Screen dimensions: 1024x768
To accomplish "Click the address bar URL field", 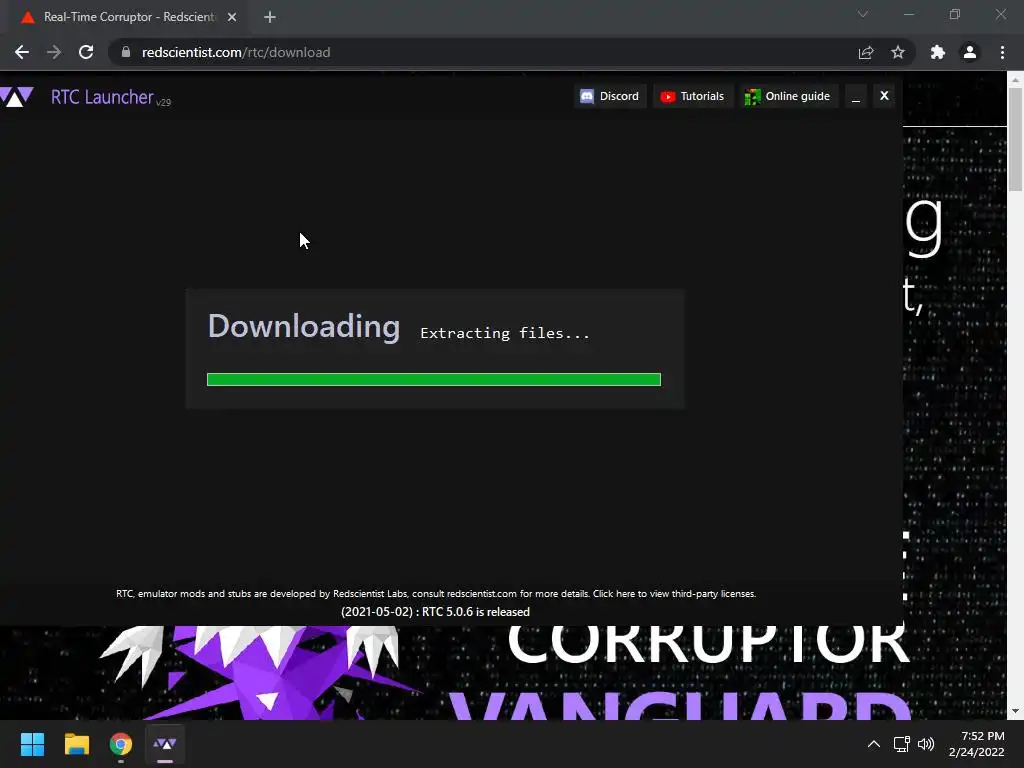I will (483, 52).
